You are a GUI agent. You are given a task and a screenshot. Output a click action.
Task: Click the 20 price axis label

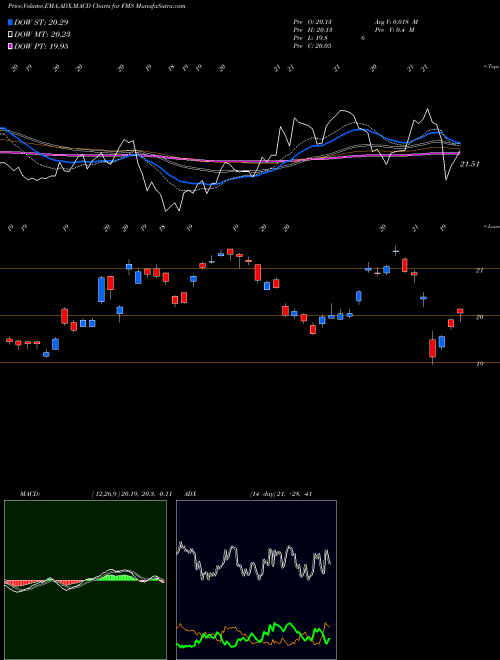(x=479, y=317)
